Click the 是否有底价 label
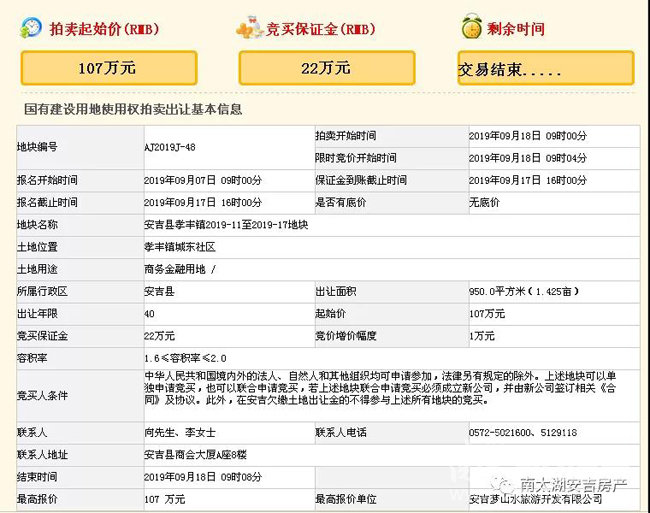The width and height of the screenshot is (650, 513). (340, 203)
